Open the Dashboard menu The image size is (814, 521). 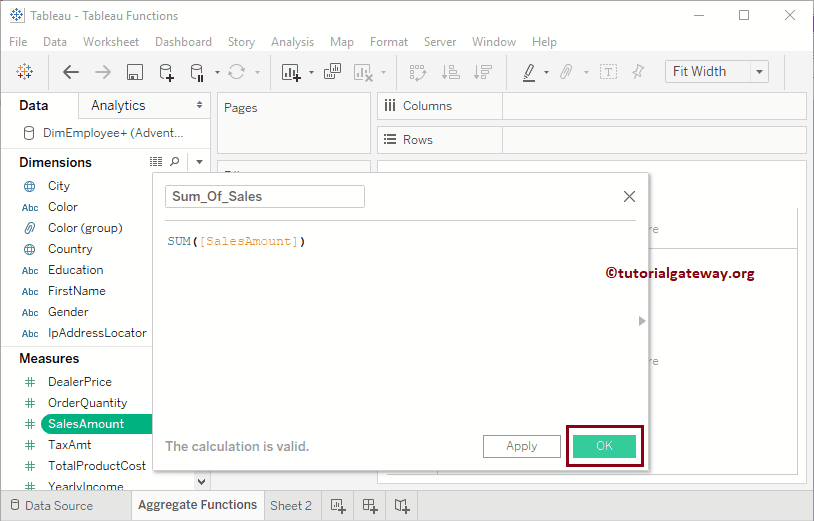pos(183,42)
